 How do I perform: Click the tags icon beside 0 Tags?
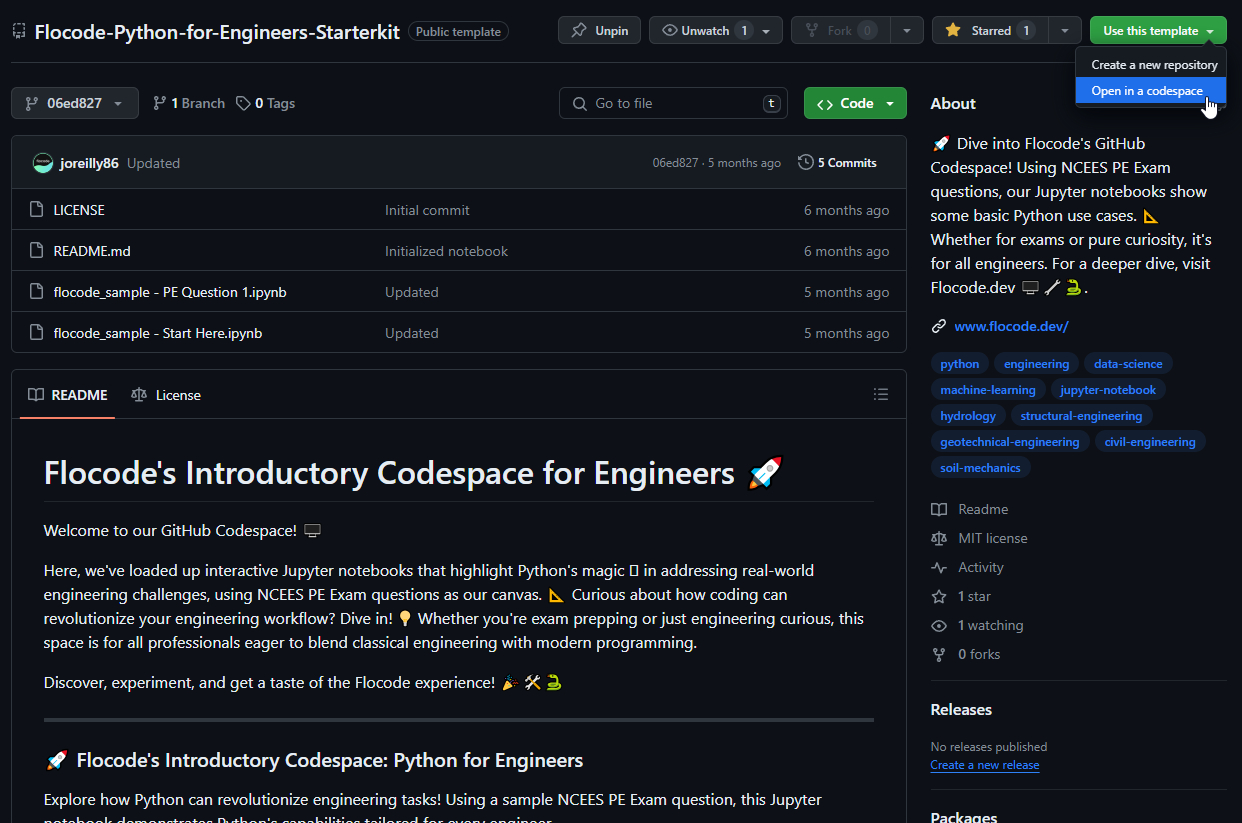[x=243, y=102]
